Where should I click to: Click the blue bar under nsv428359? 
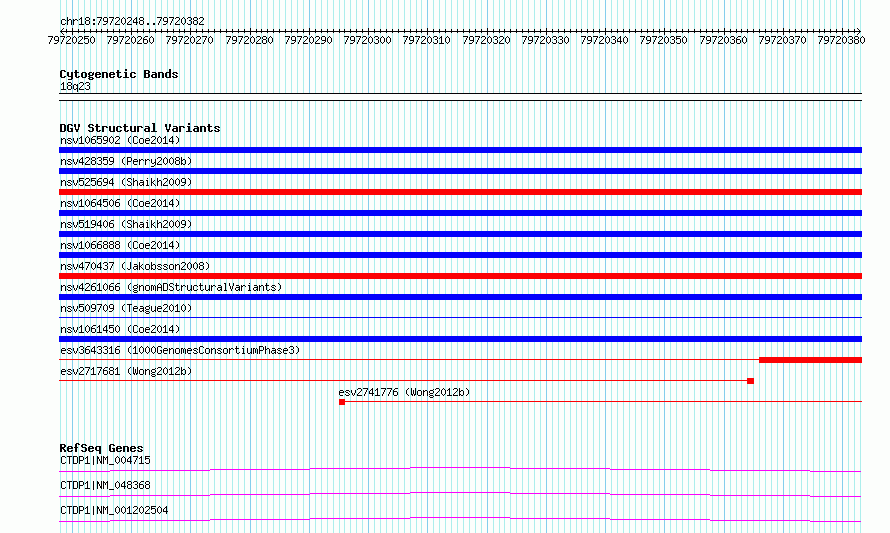(460, 171)
